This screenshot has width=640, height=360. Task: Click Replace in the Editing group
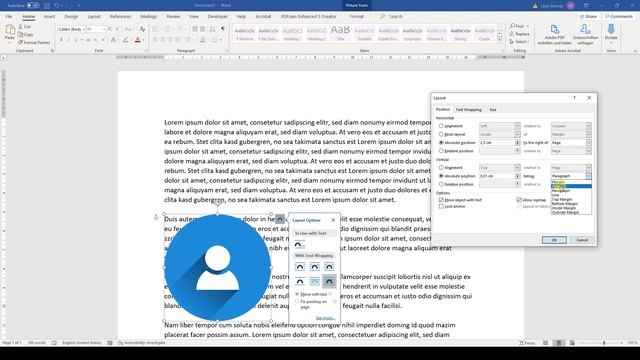(x=519, y=34)
